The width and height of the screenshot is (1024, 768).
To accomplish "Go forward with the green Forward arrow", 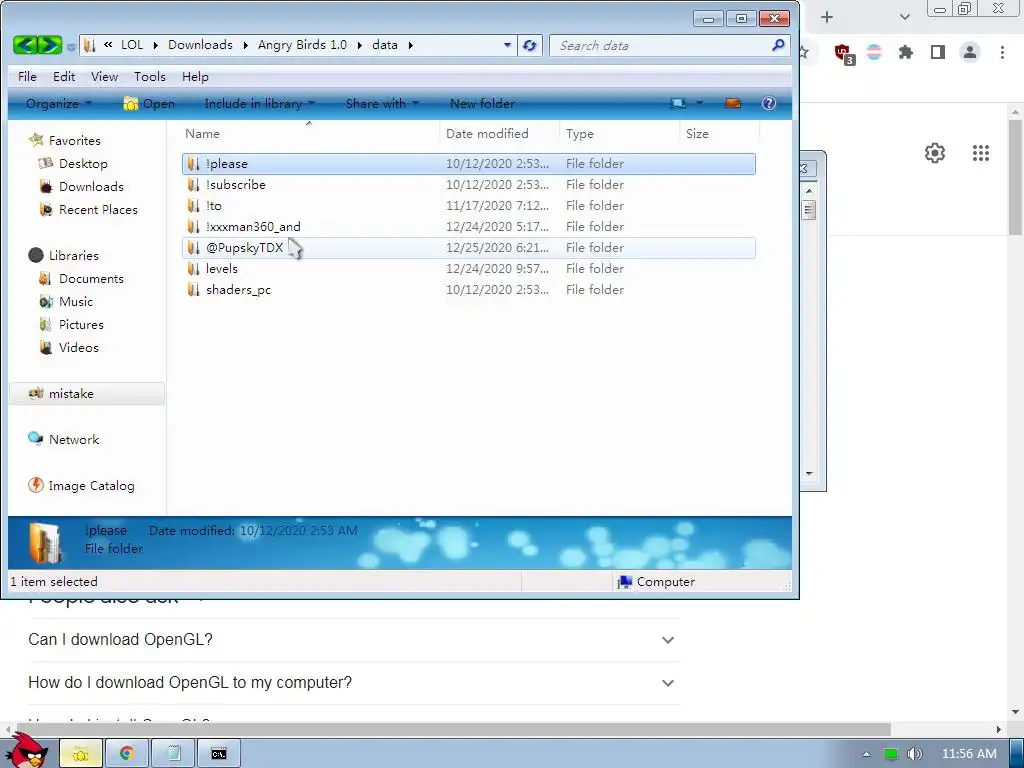I will (x=50, y=45).
